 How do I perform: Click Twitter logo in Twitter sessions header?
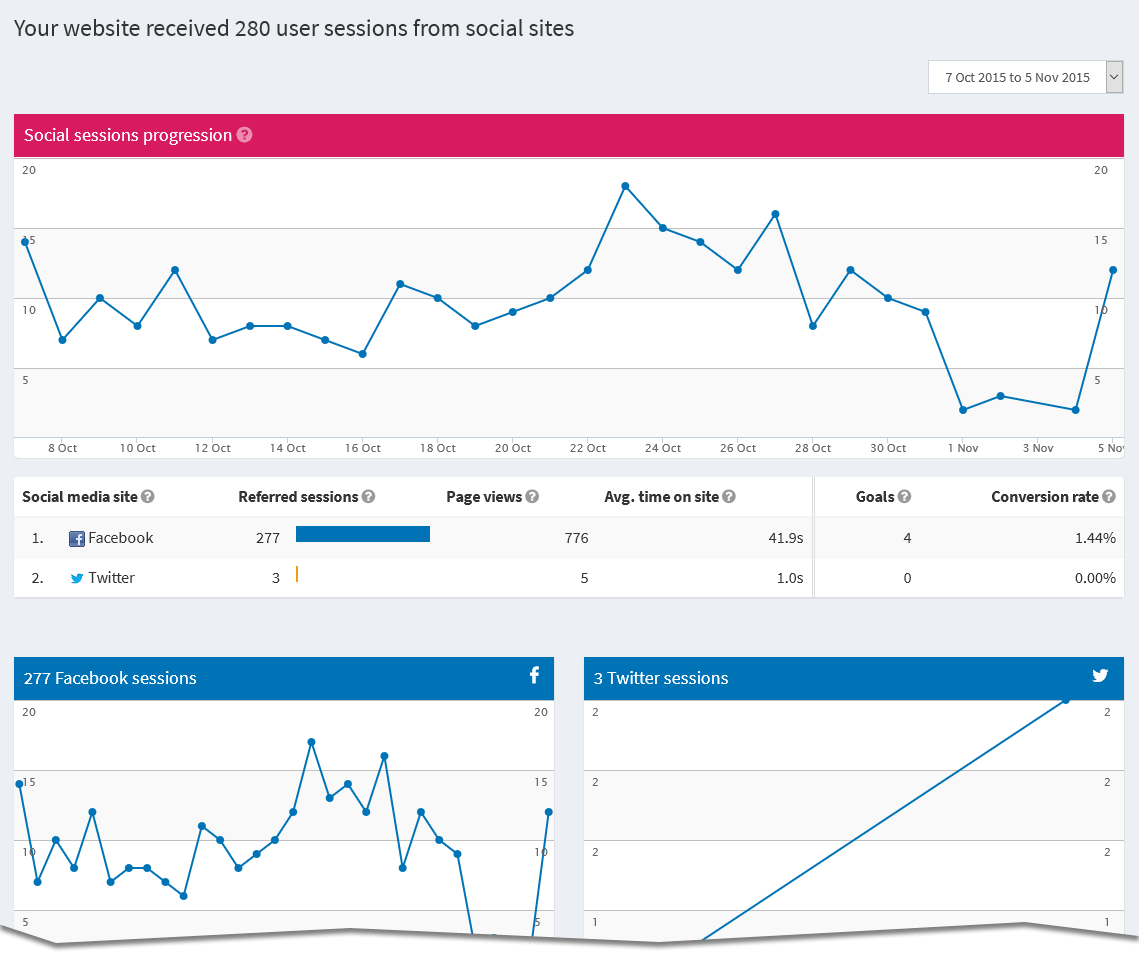1100,676
